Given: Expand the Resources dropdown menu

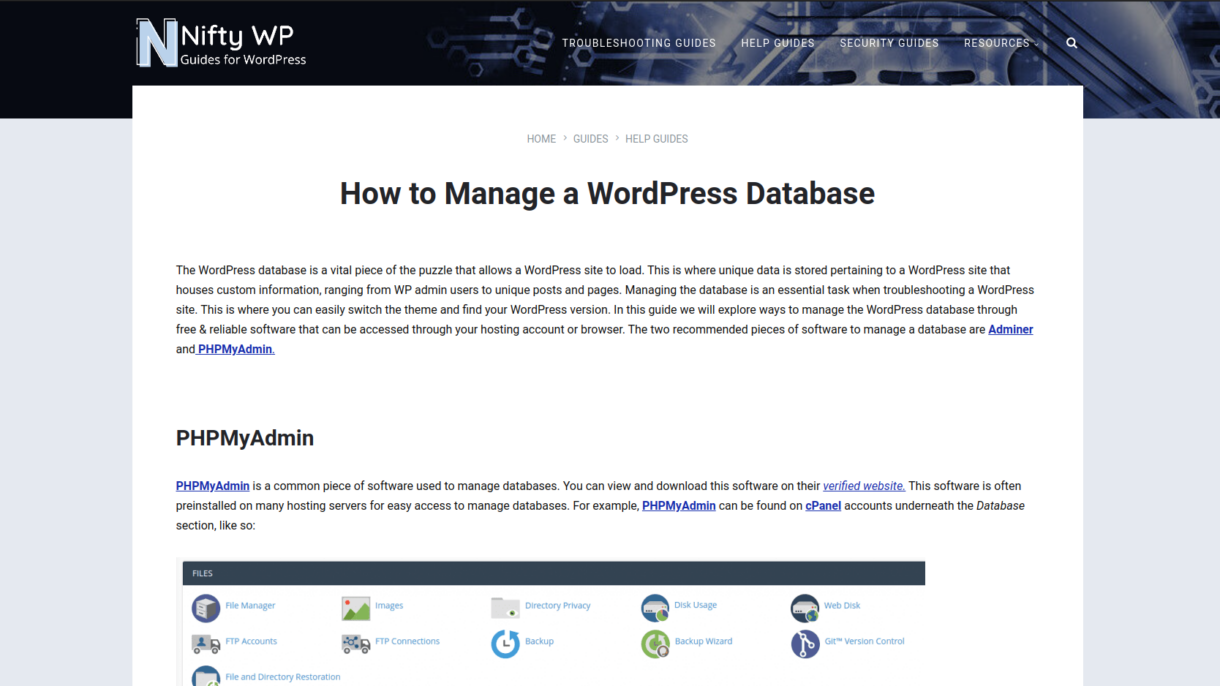Looking at the screenshot, I should pos(999,43).
